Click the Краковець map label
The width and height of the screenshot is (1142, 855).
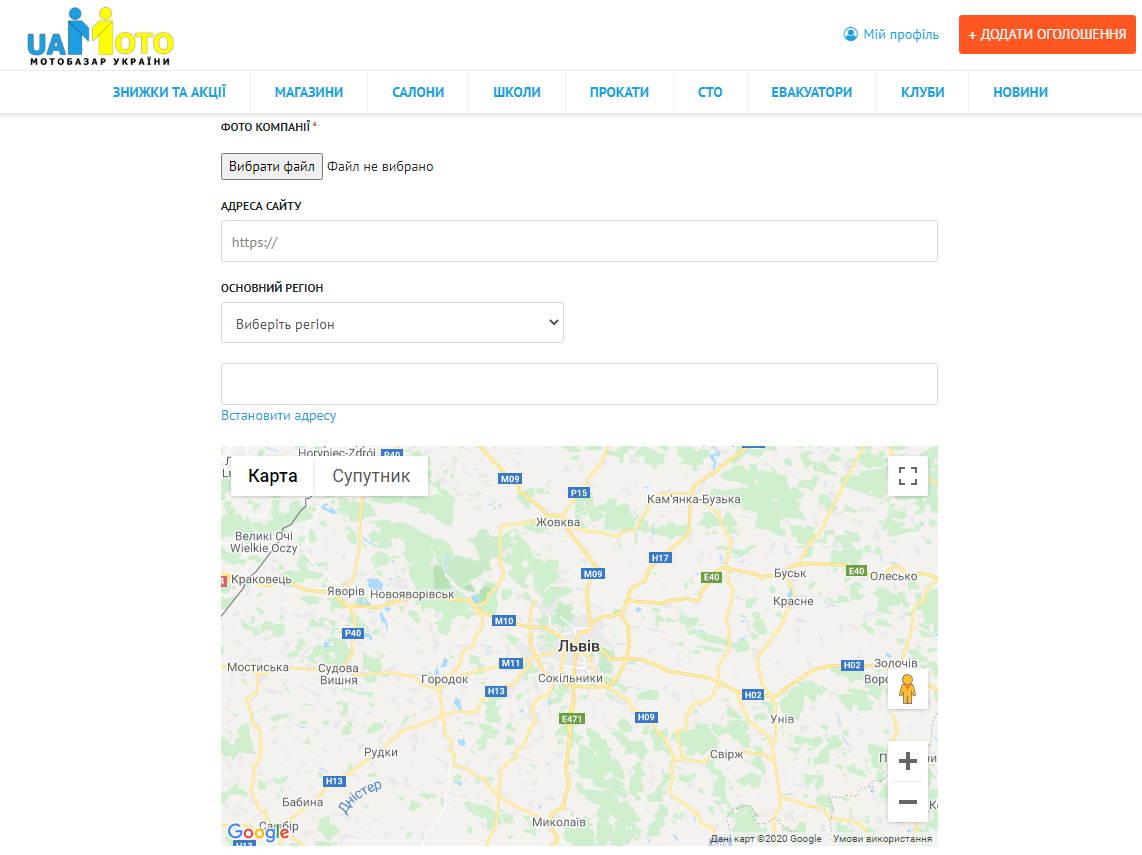[x=261, y=580]
